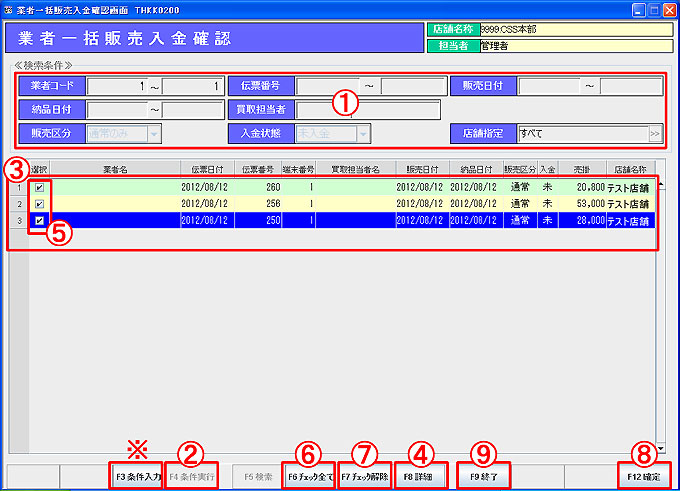Click the scrollbar up arrow of the list
This screenshot has width=680, height=491.
pyautogui.click(x=660, y=186)
